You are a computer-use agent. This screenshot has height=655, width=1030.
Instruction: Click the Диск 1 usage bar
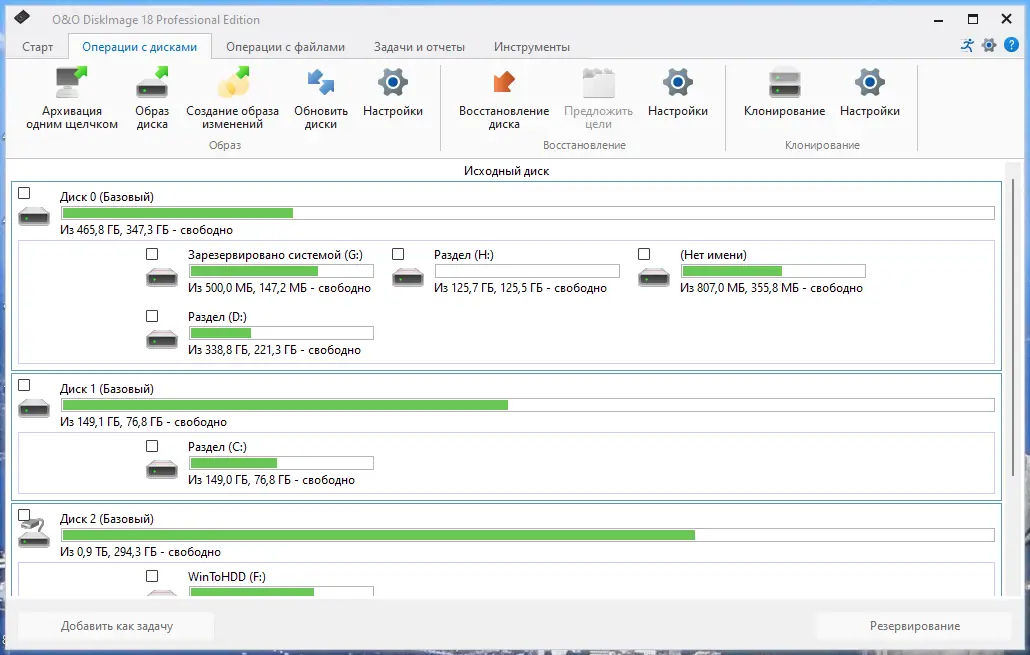pos(527,405)
